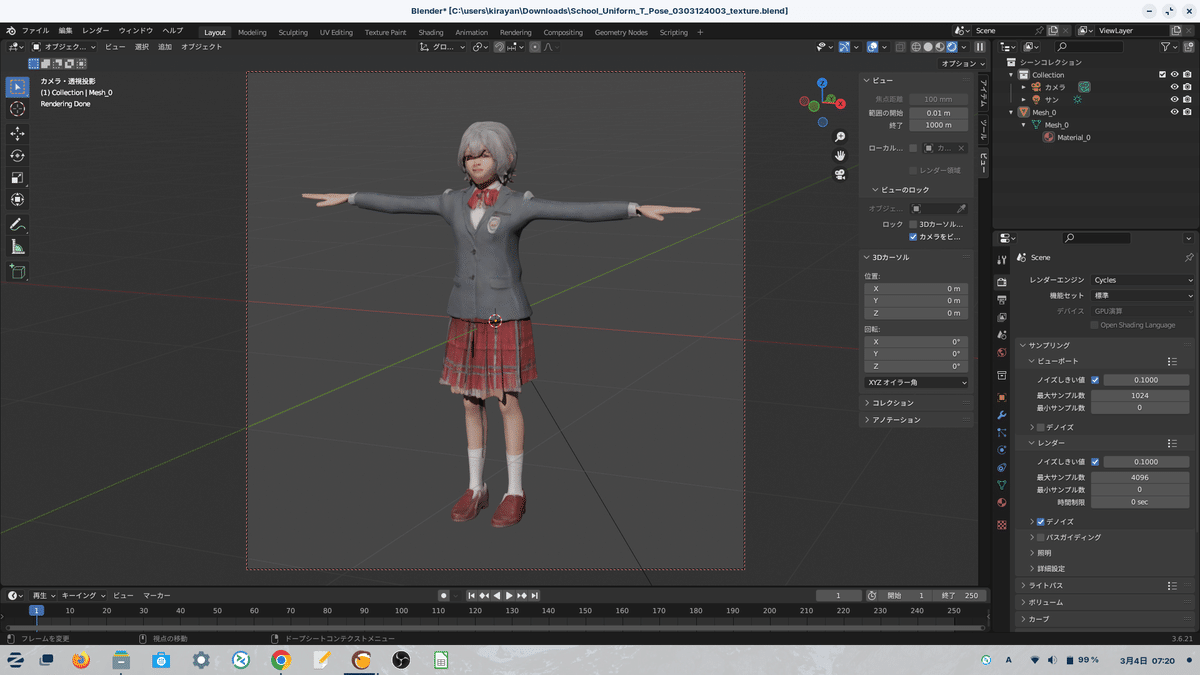Select the Rotate tool in the toolbar
This screenshot has height=675, width=1200.
pos(16,155)
